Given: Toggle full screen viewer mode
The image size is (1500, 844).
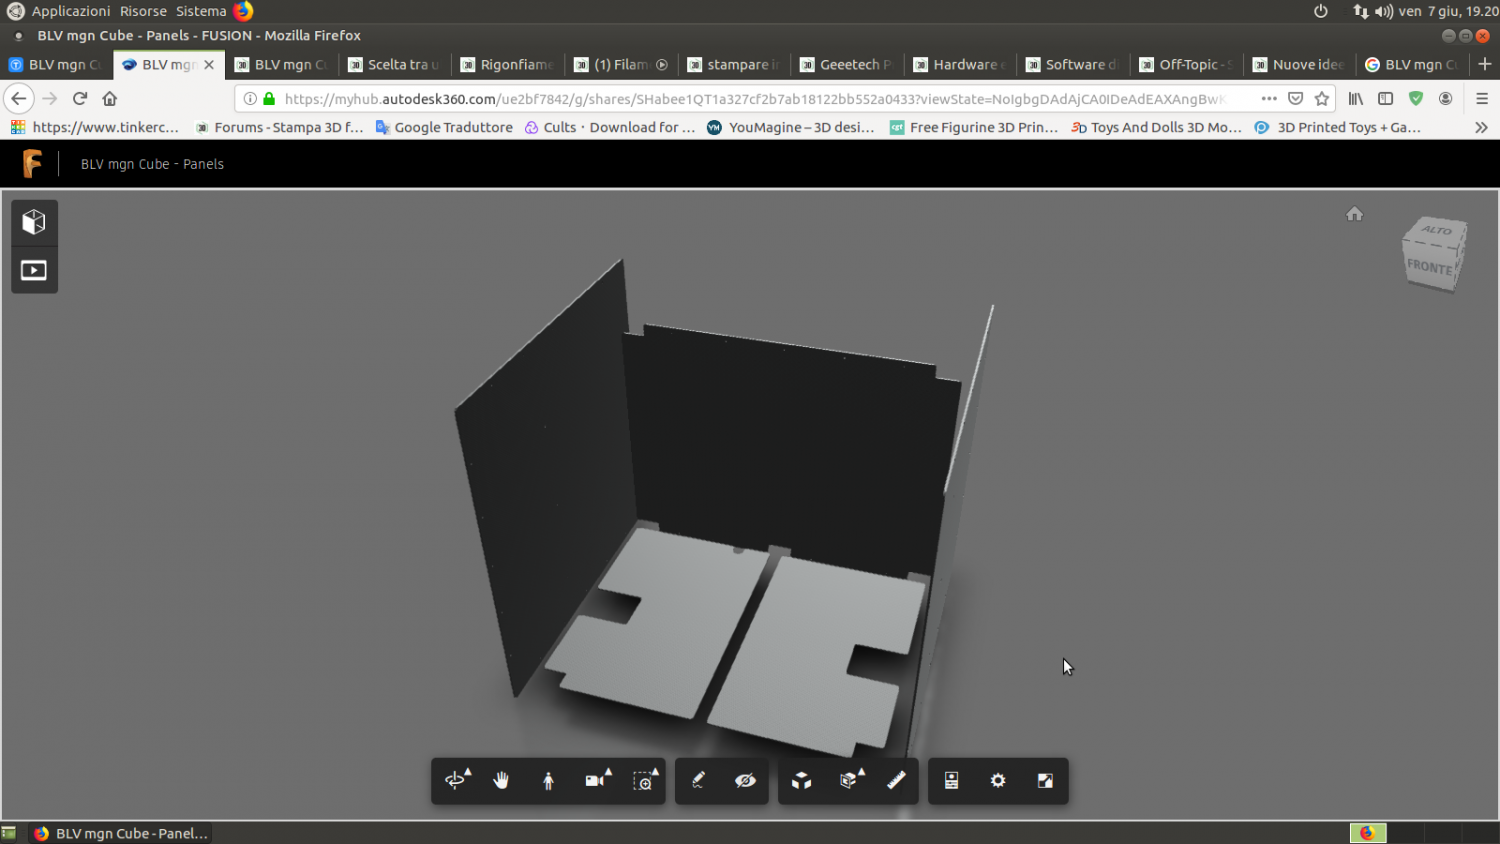Looking at the screenshot, I should tap(1045, 781).
